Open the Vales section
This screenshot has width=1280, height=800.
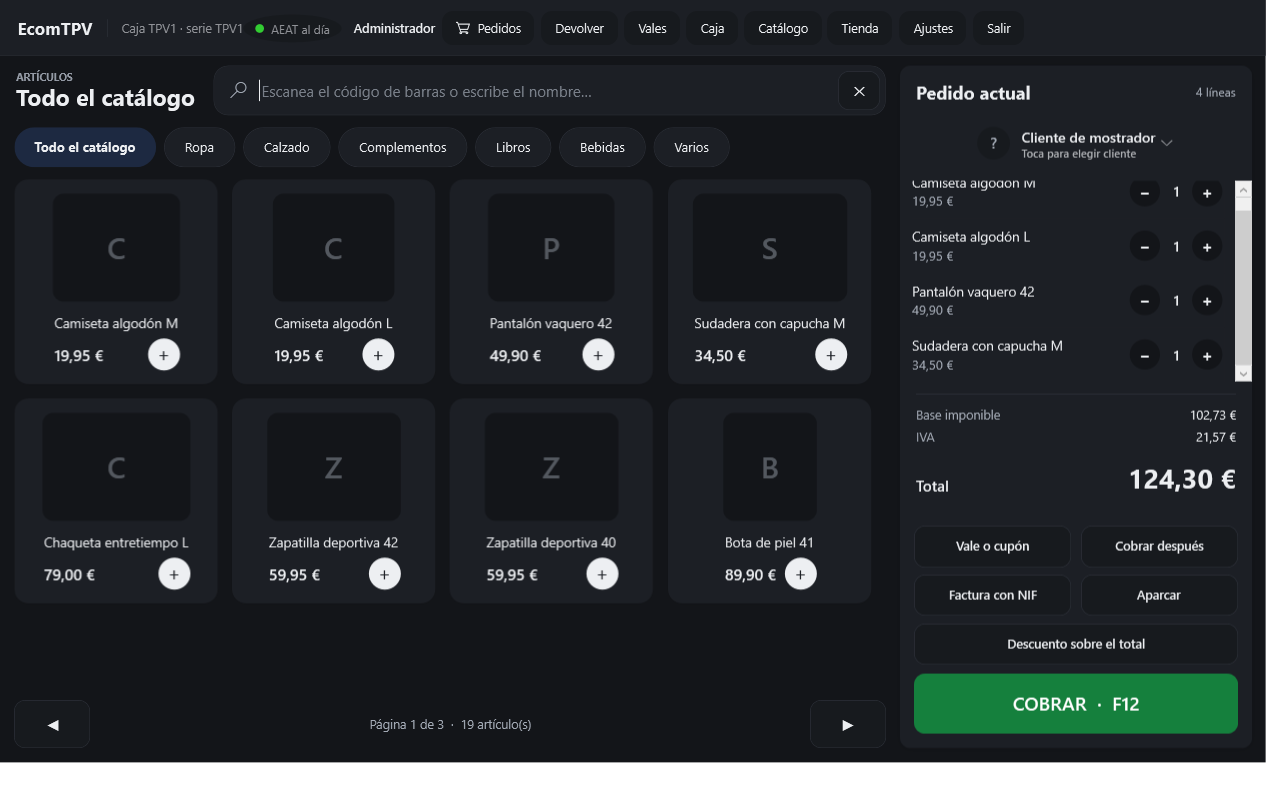pos(652,29)
